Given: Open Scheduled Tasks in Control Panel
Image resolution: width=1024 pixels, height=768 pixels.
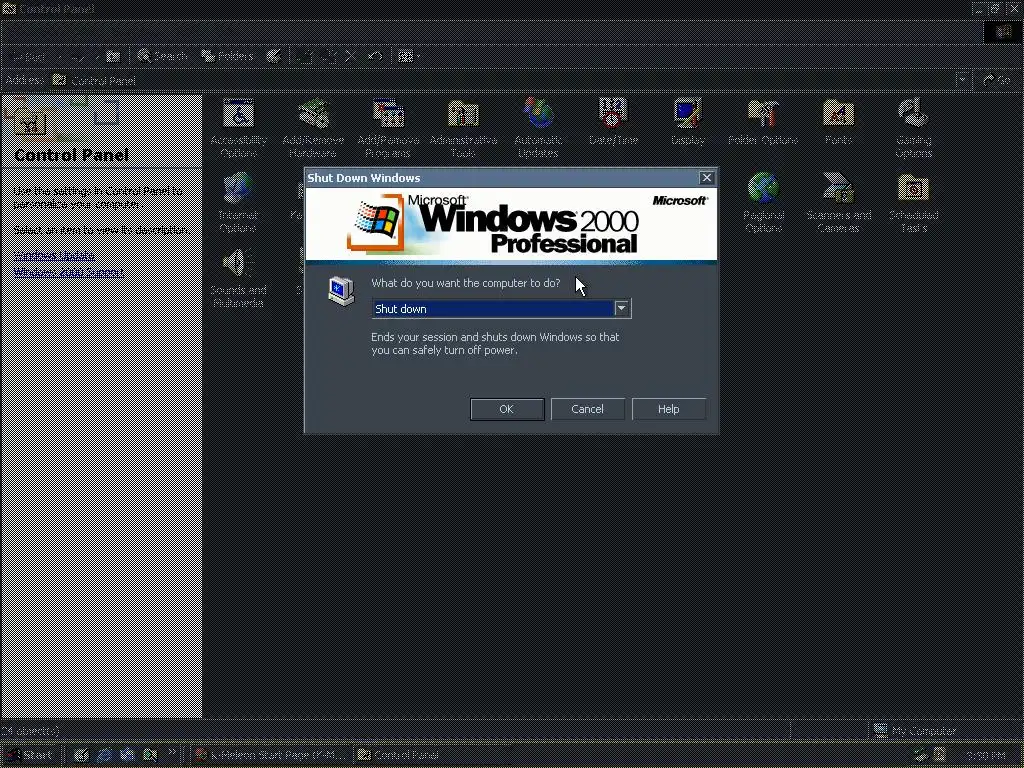Looking at the screenshot, I should 913,203.
